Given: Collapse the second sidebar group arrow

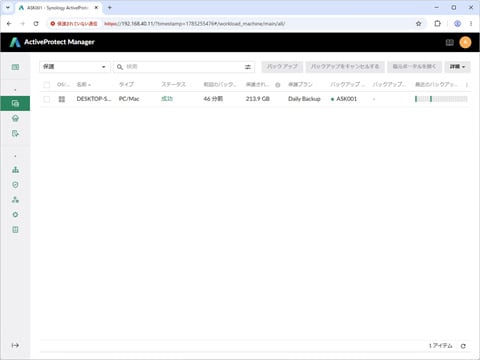Looking at the screenshot, I should pyautogui.click(x=15, y=156).
